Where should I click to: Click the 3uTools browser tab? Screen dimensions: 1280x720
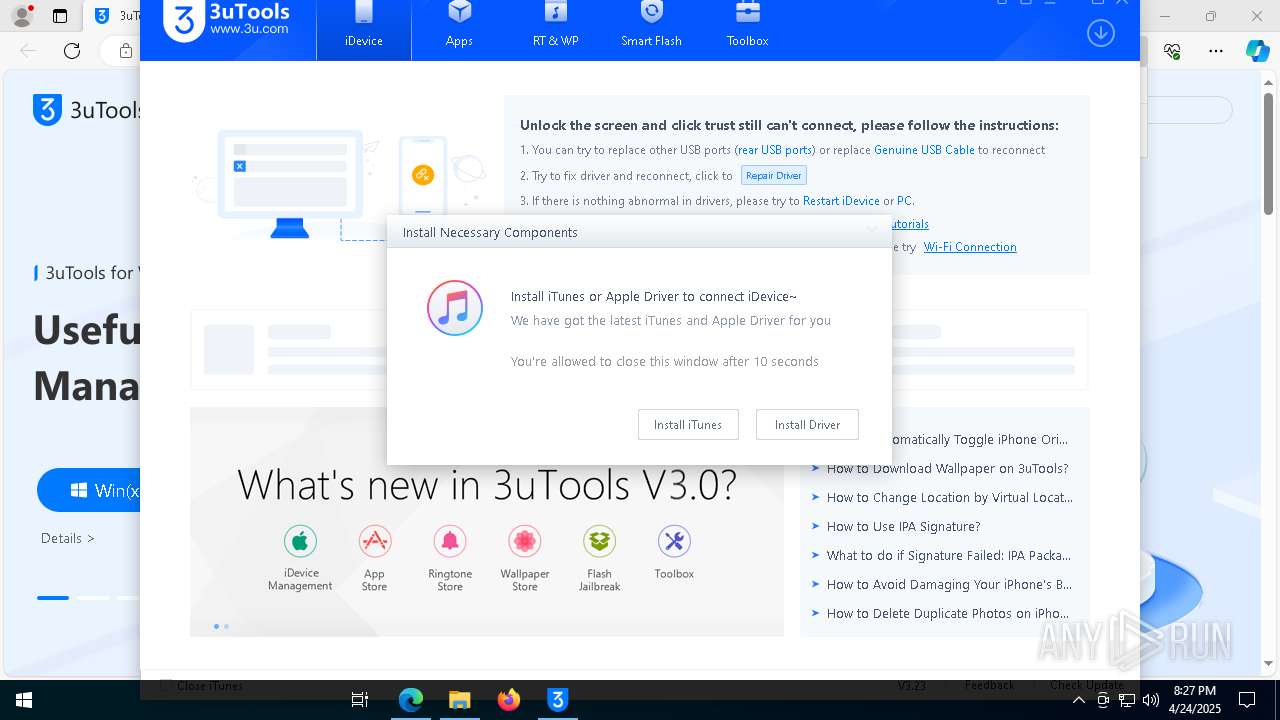(x=117, y=16)
